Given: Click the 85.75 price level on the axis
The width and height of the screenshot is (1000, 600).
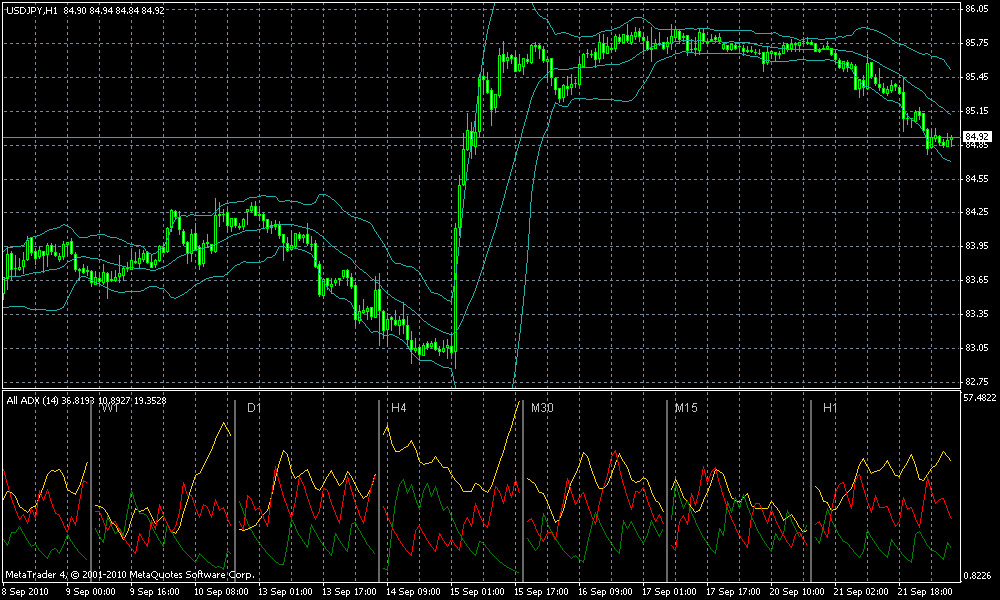Looking at the screenshot, I should pyautogui.click(x=976, y=43).
